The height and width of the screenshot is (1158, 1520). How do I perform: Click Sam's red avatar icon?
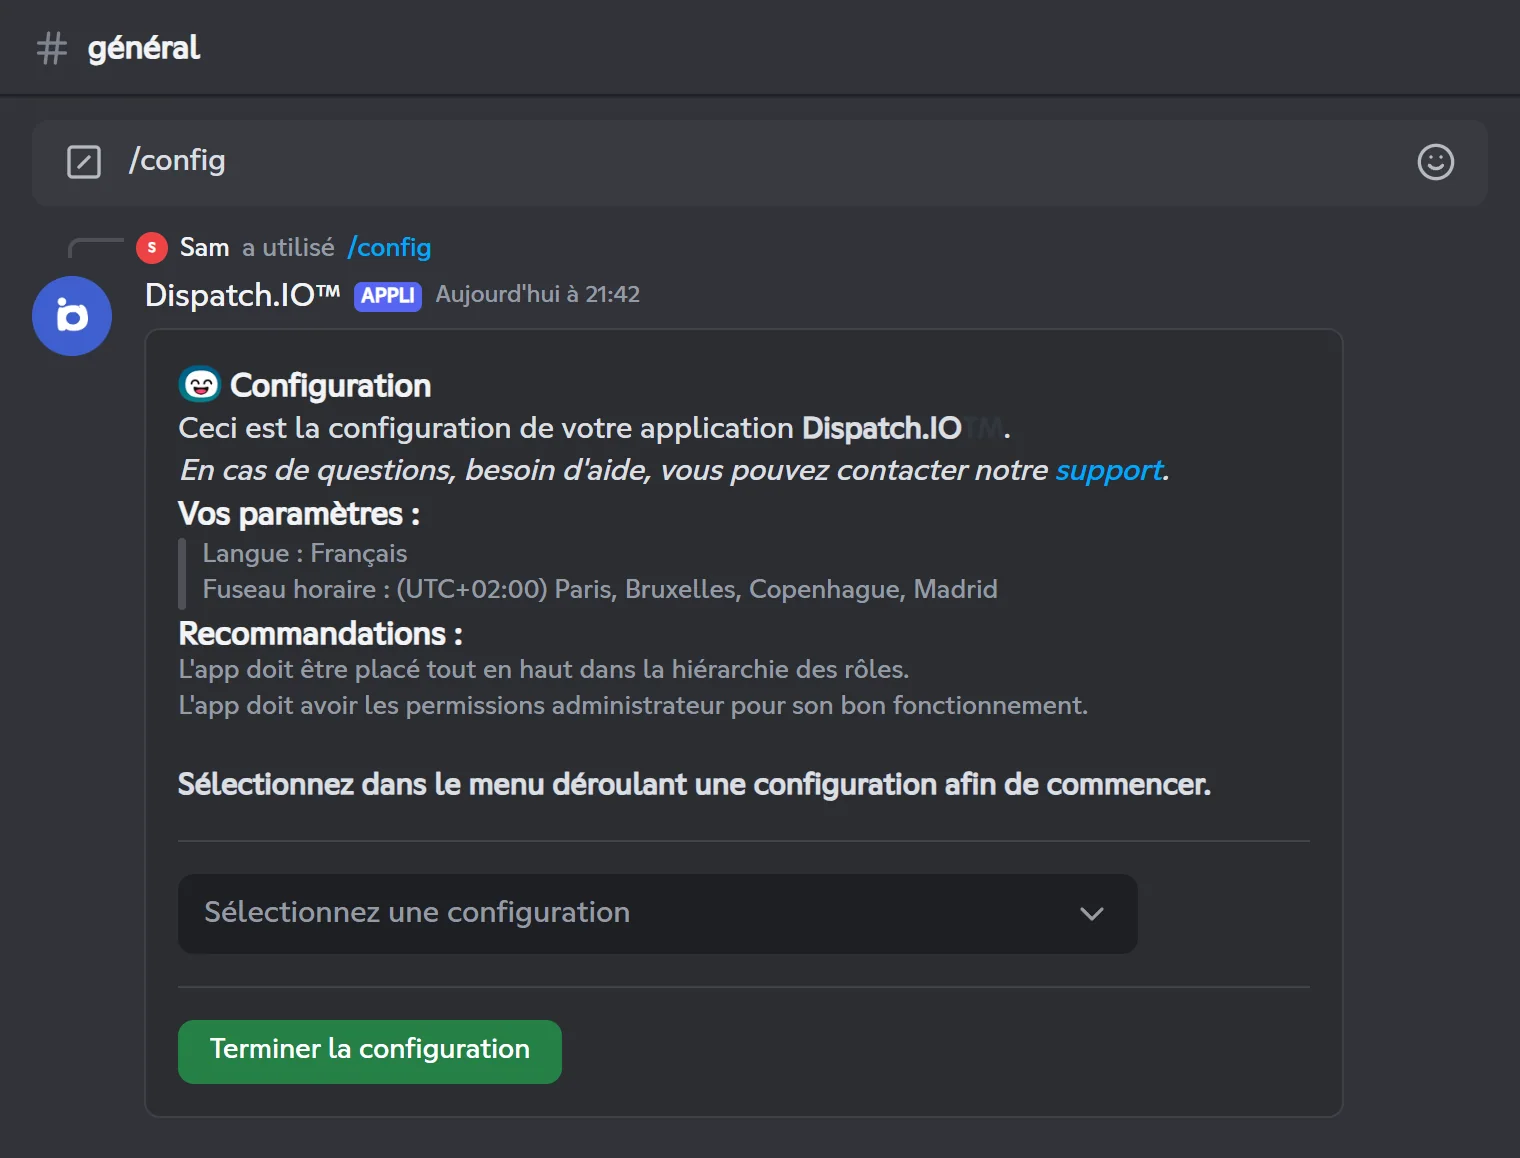pos(152,247)
